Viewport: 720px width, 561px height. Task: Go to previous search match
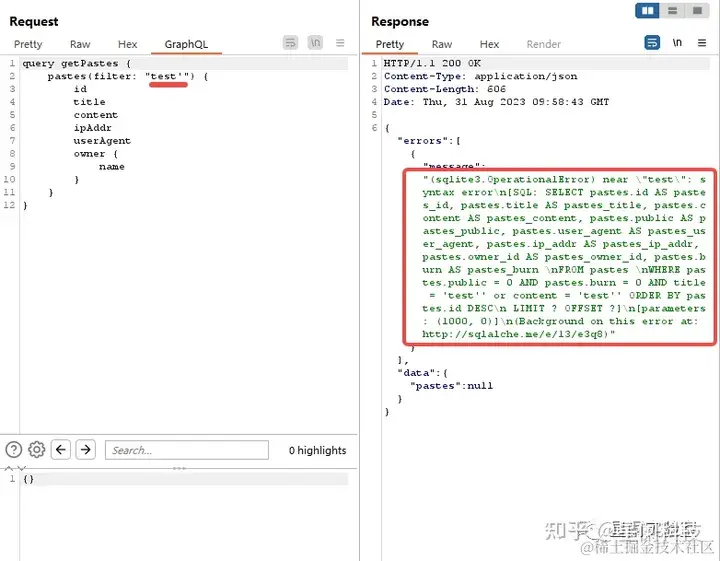pos(61,449)
